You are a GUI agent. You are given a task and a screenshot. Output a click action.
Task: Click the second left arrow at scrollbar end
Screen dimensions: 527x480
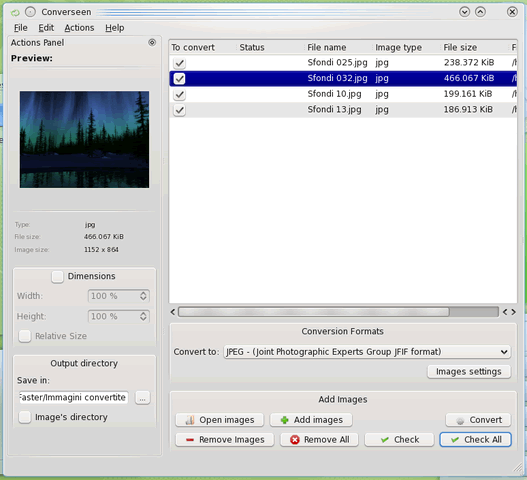pos(505,312)
